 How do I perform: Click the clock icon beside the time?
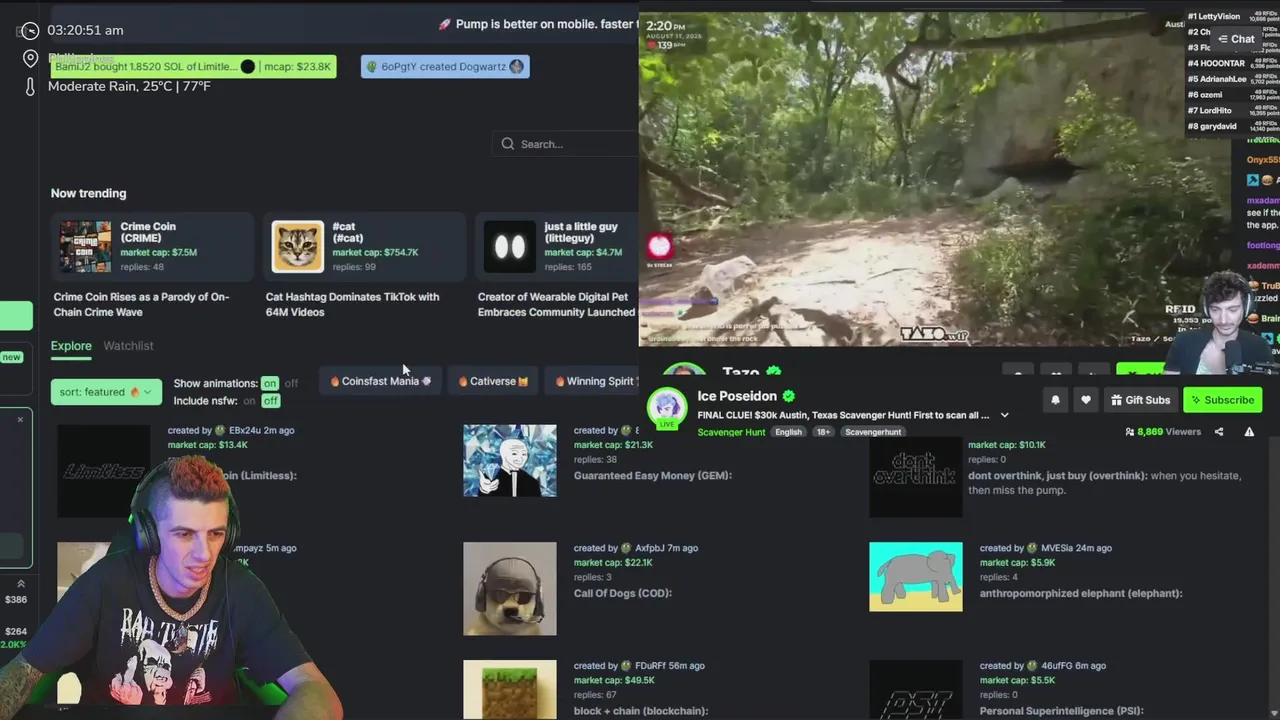(x=30, y=31)
